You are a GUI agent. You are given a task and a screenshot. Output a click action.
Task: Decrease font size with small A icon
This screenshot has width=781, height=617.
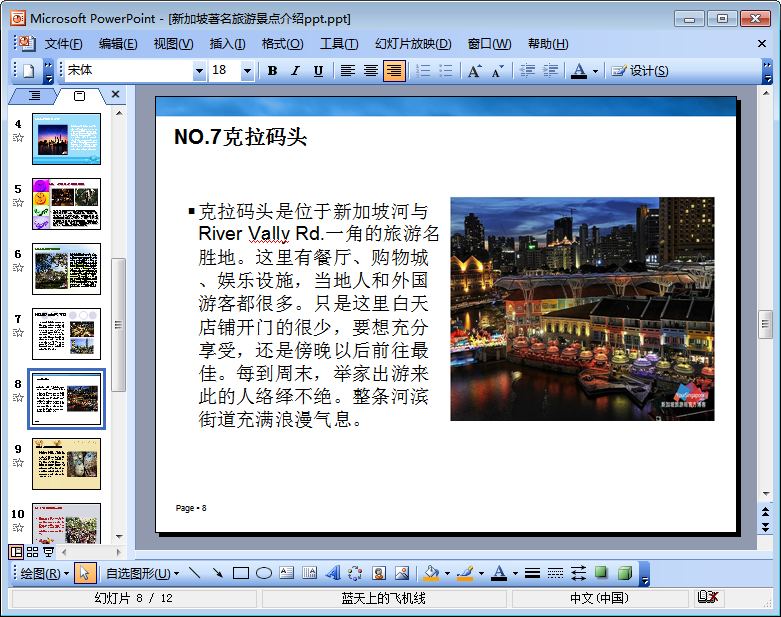498,71
